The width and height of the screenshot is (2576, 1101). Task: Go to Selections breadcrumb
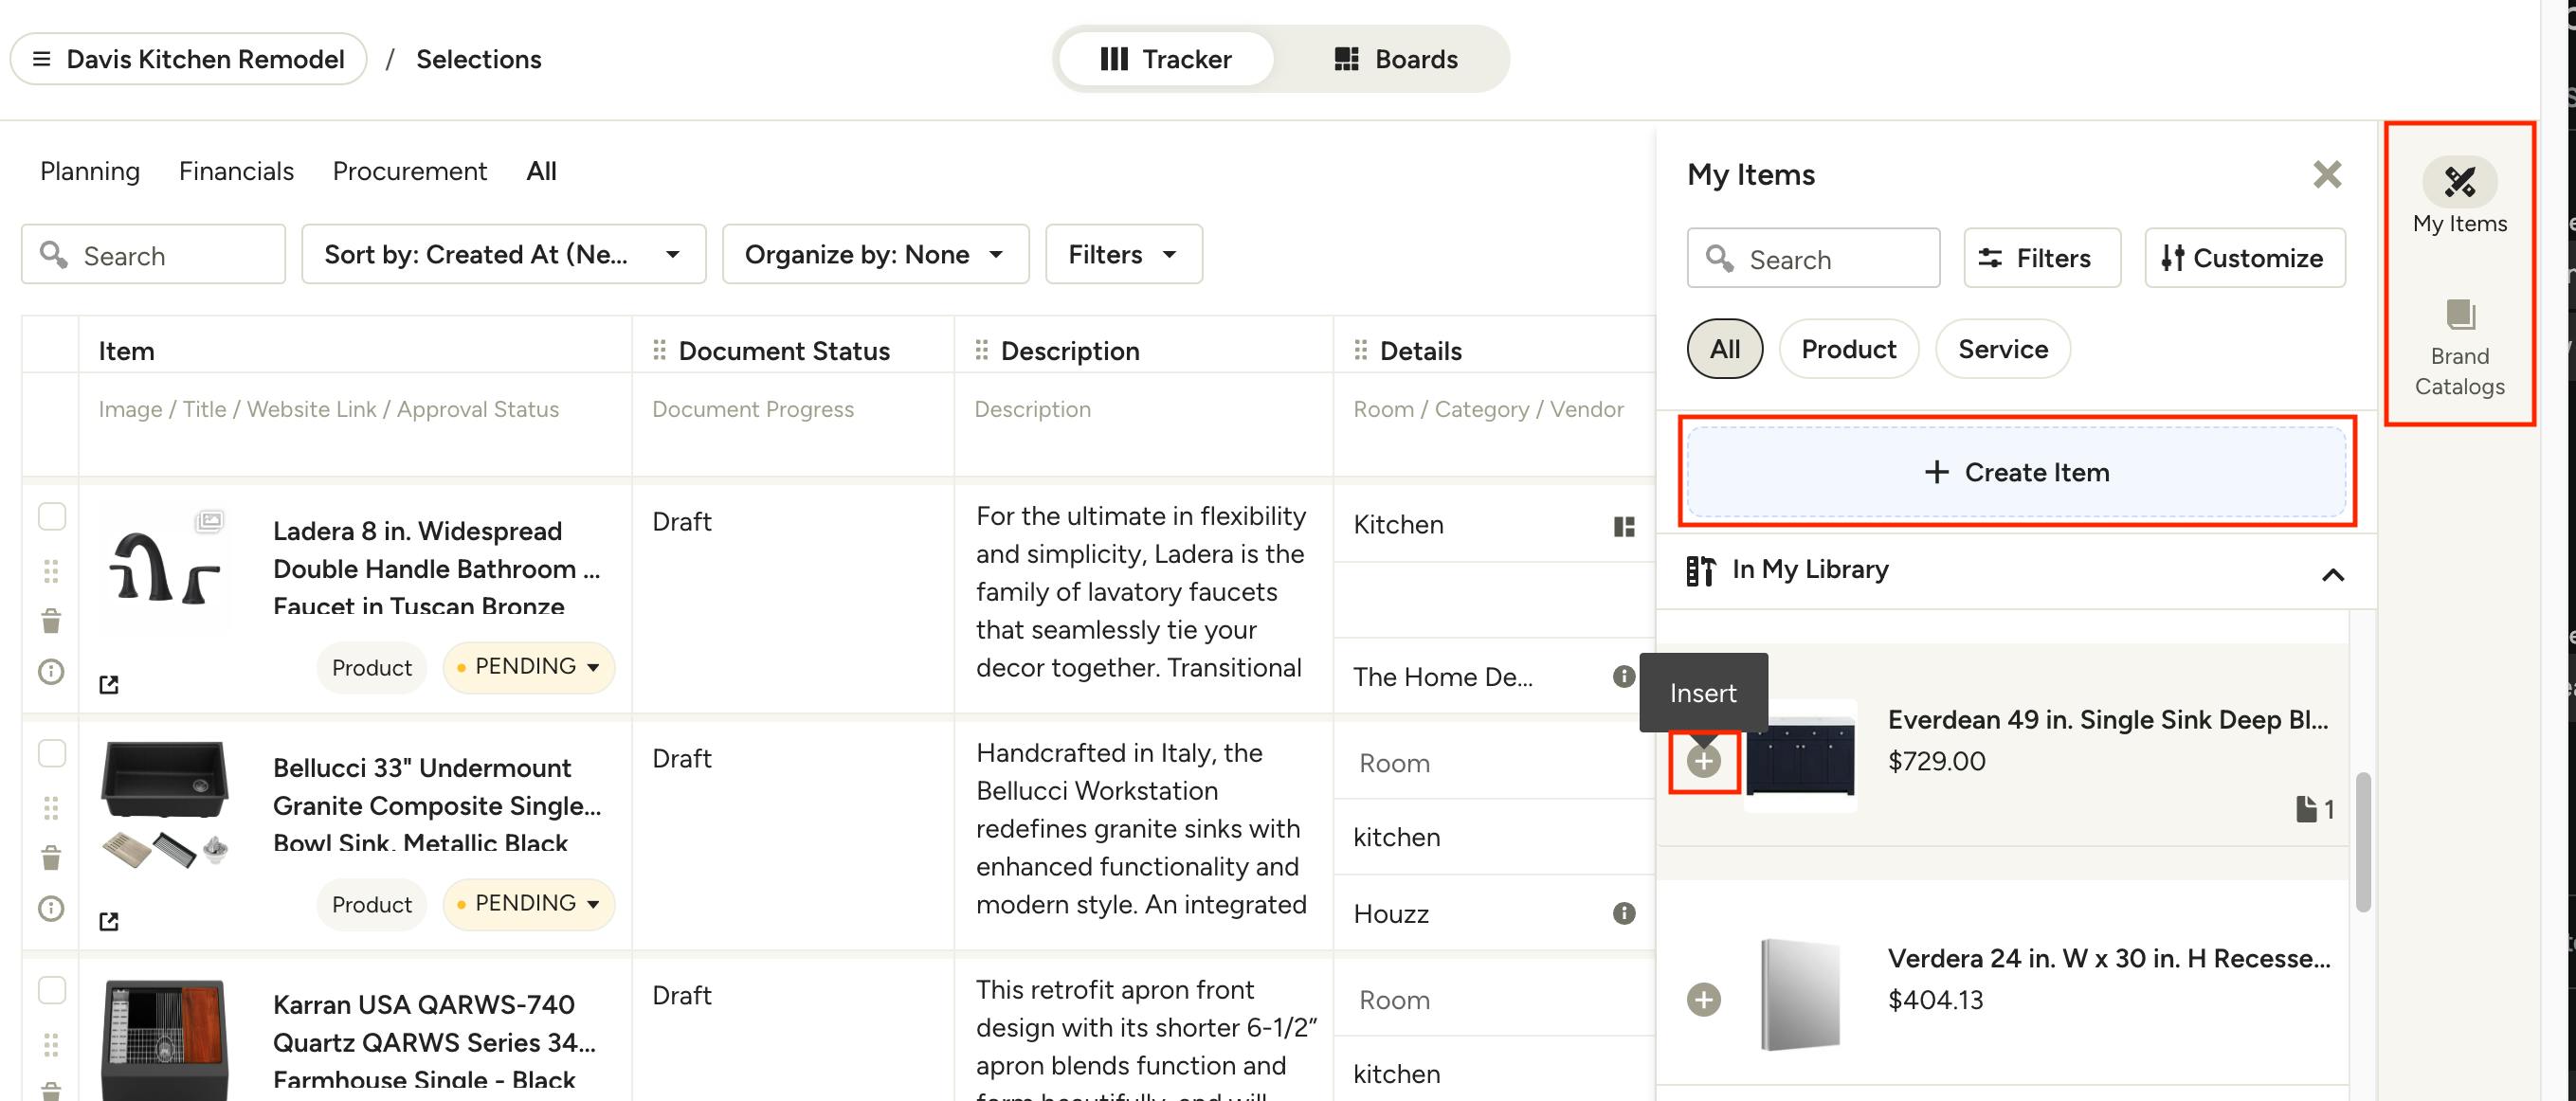click(x=478, y=59)
